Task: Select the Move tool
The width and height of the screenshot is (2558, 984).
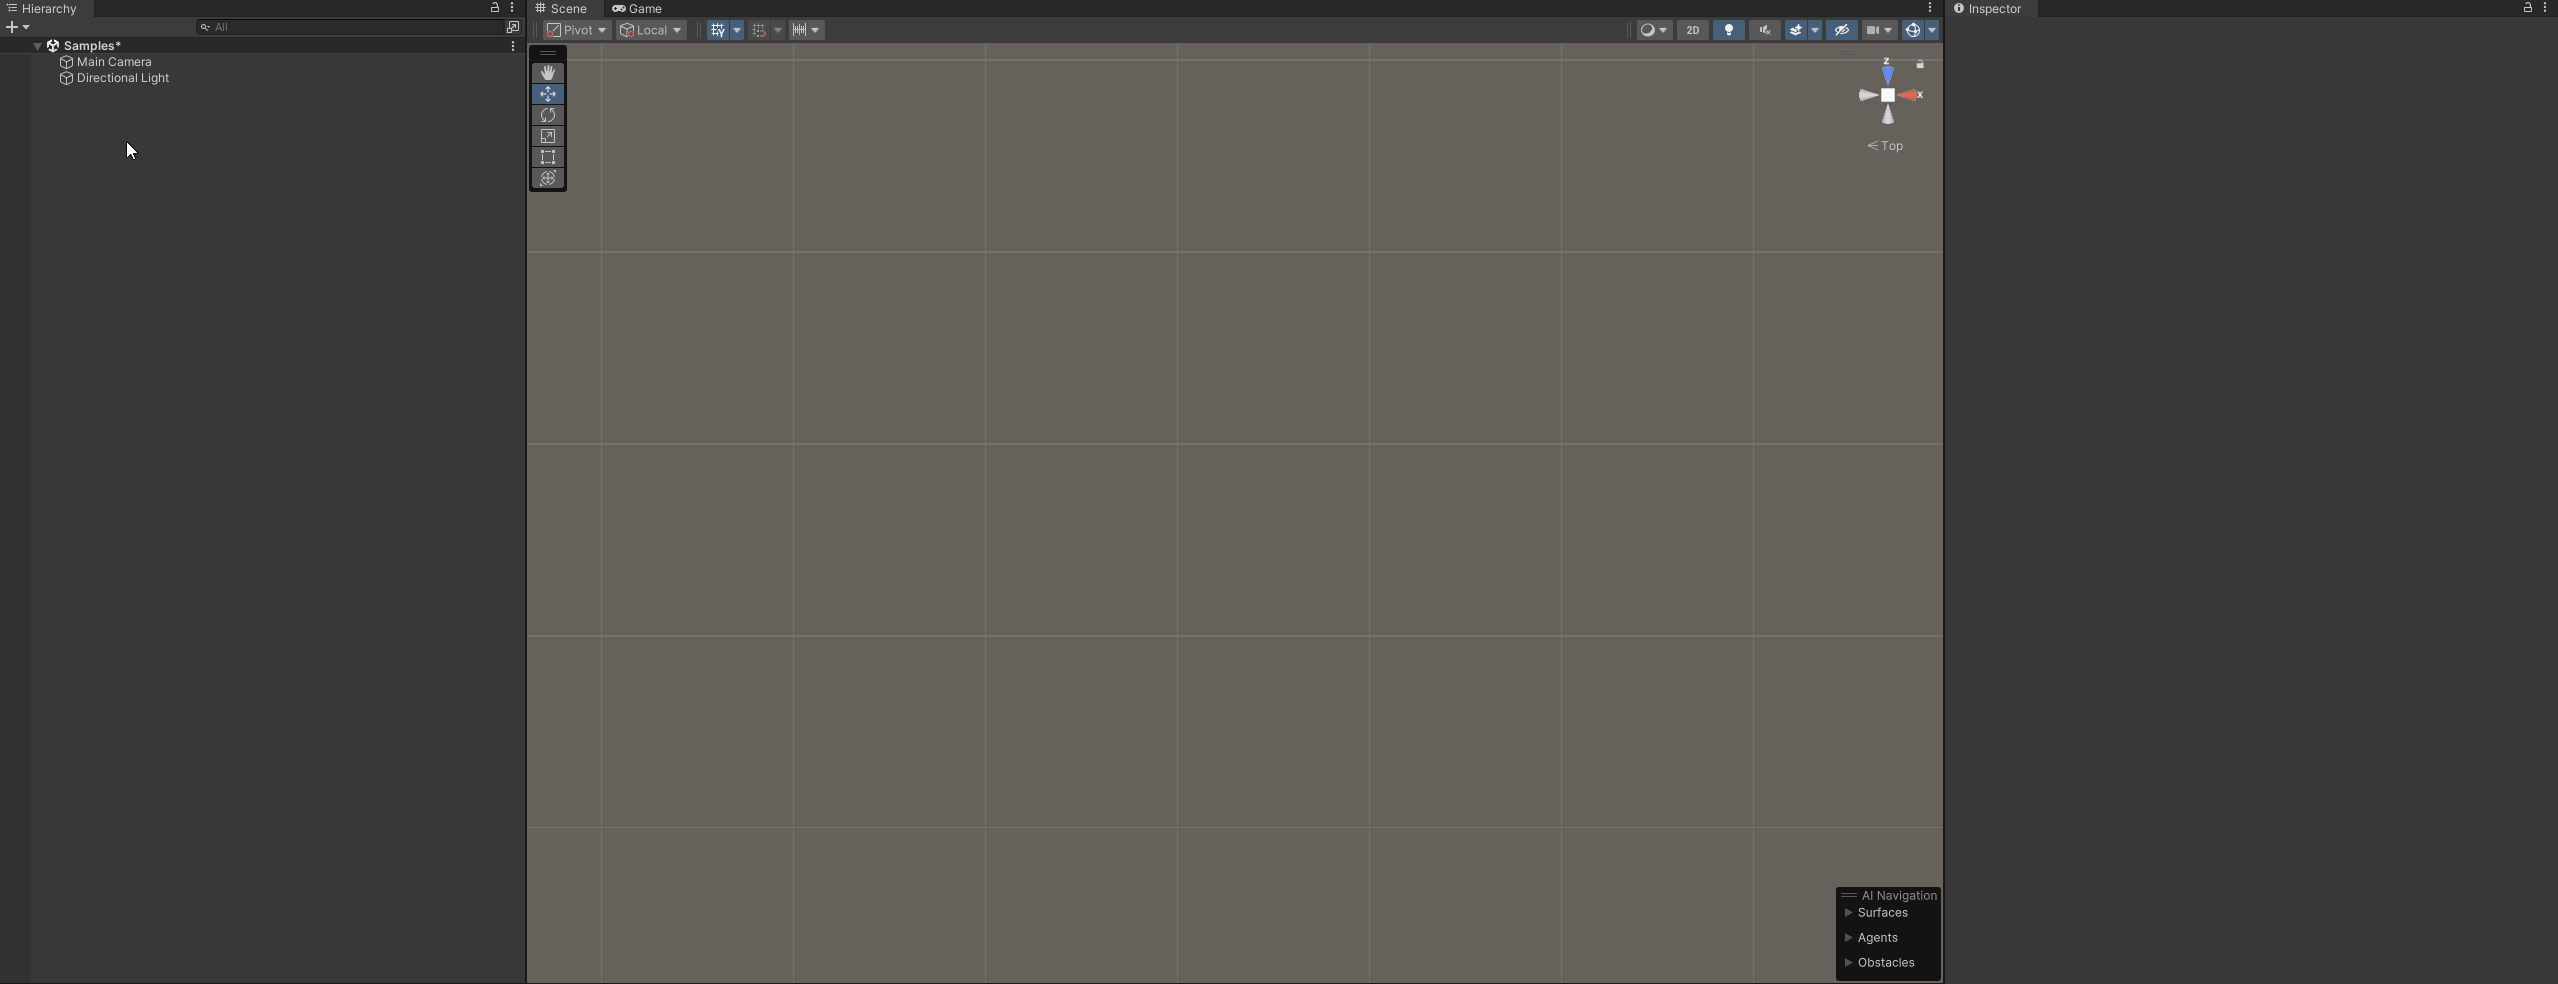Action: click(547, 93)
